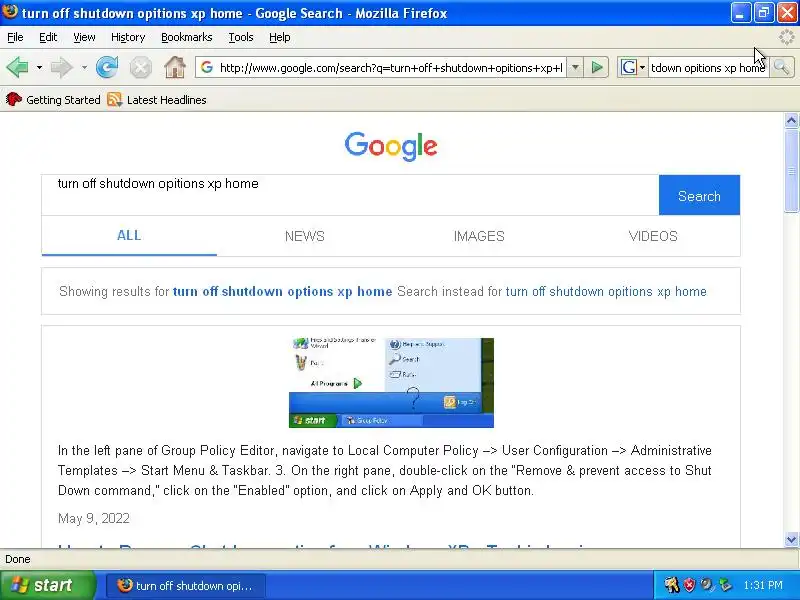Open the search engine selector dropdown
Image resolution: width=800 pixels, height=600 pixels.
(x=633, y=67)
